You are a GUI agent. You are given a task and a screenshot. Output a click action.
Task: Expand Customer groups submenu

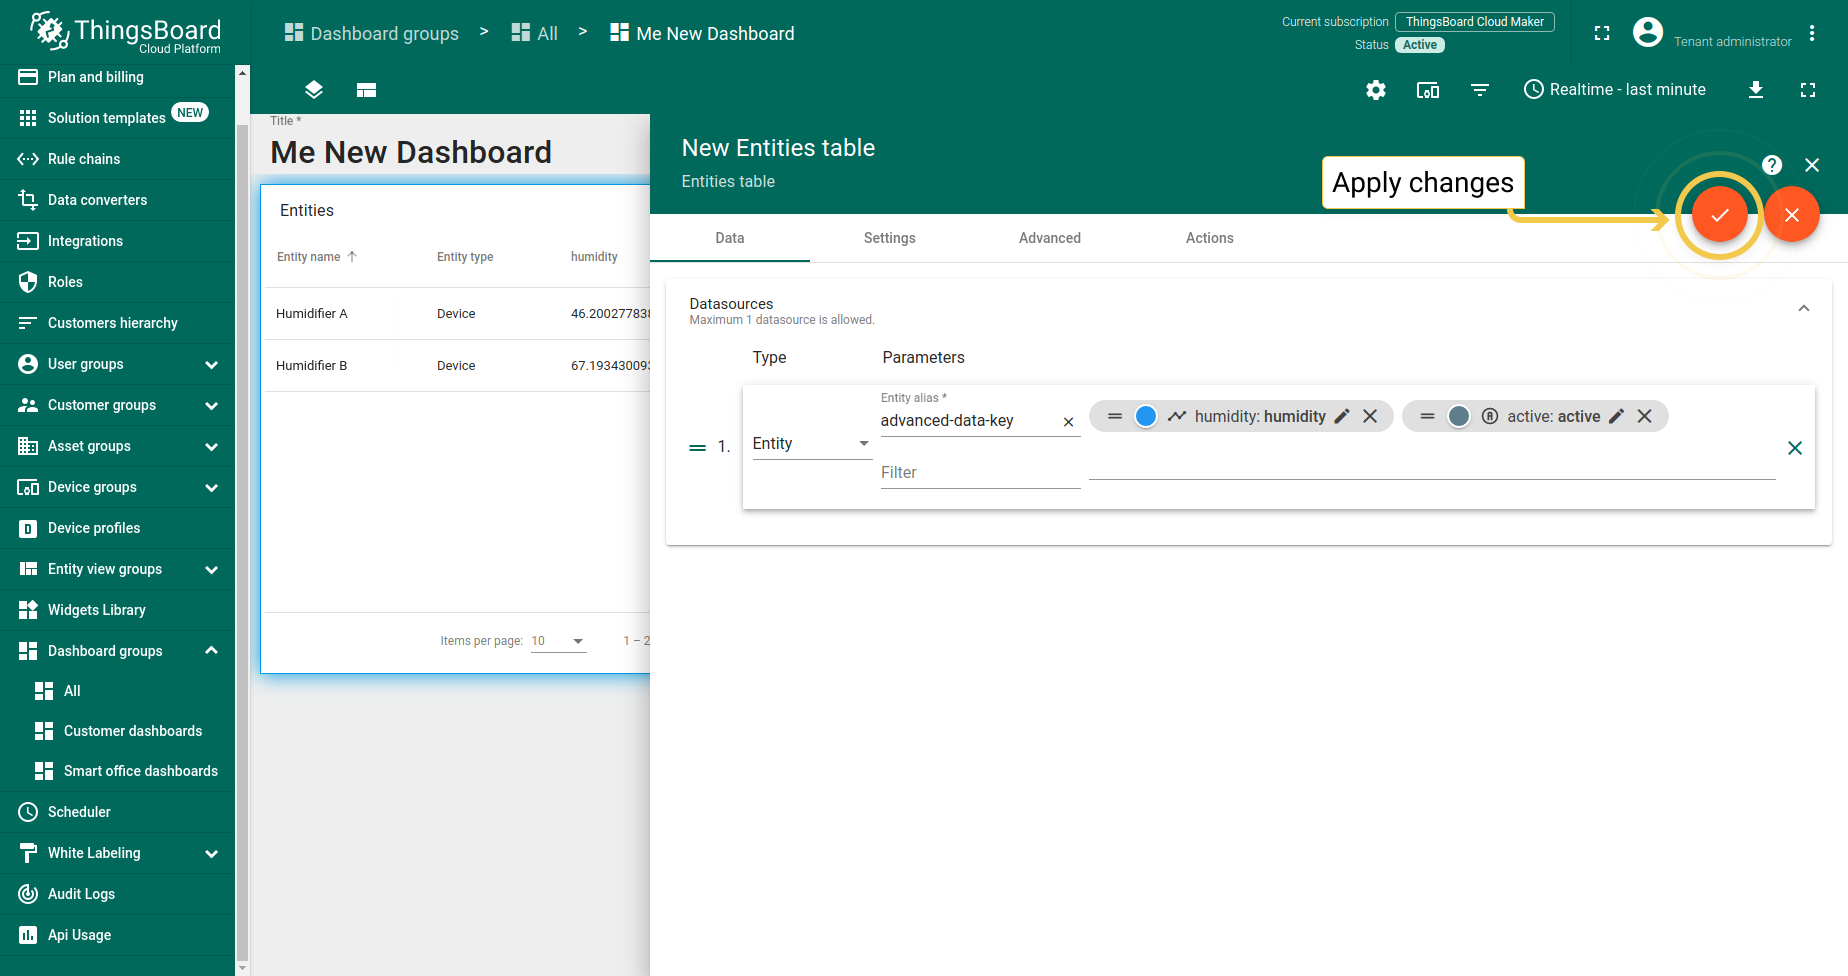tap(211, 406)
